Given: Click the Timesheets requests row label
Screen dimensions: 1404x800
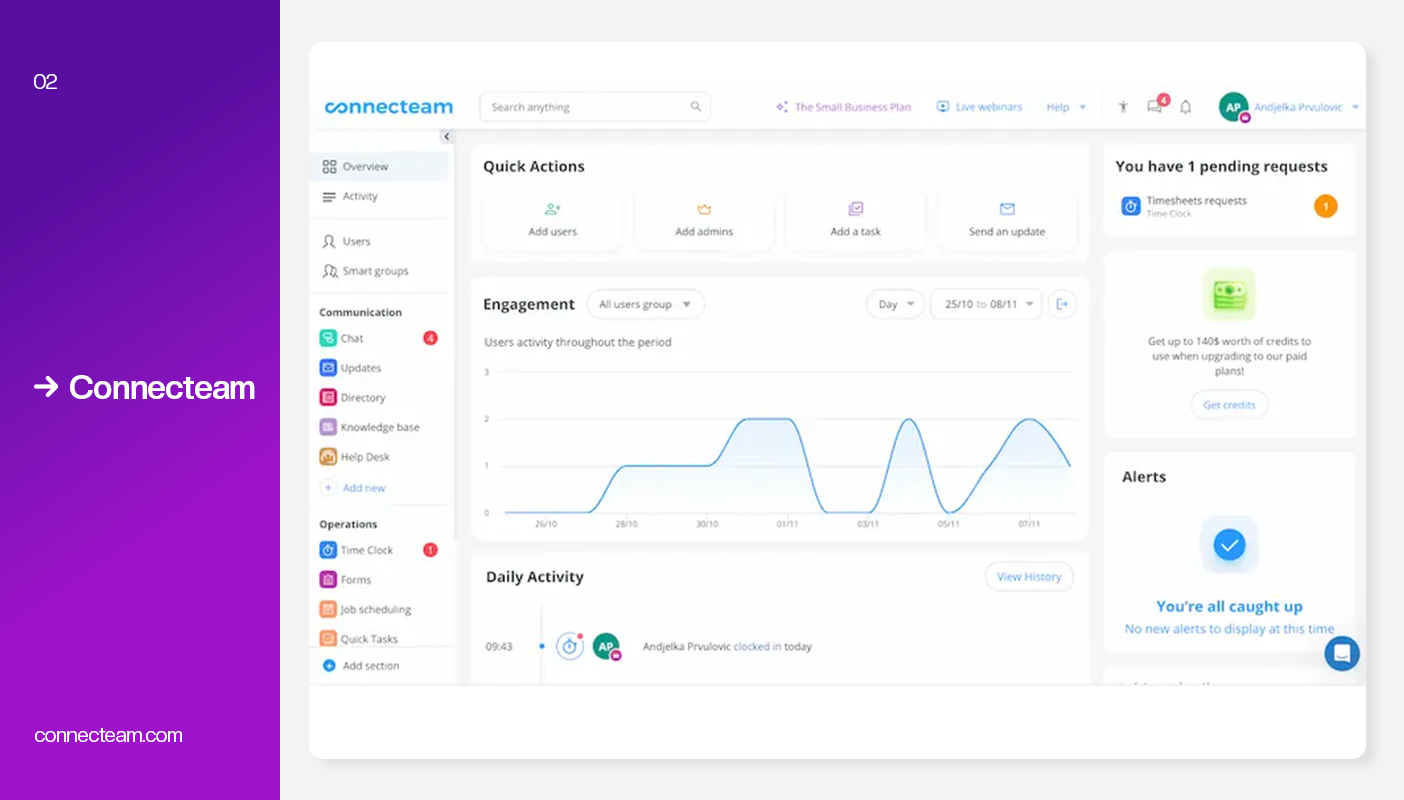Looking at the screenshot, I should [x=1196, y=200].
